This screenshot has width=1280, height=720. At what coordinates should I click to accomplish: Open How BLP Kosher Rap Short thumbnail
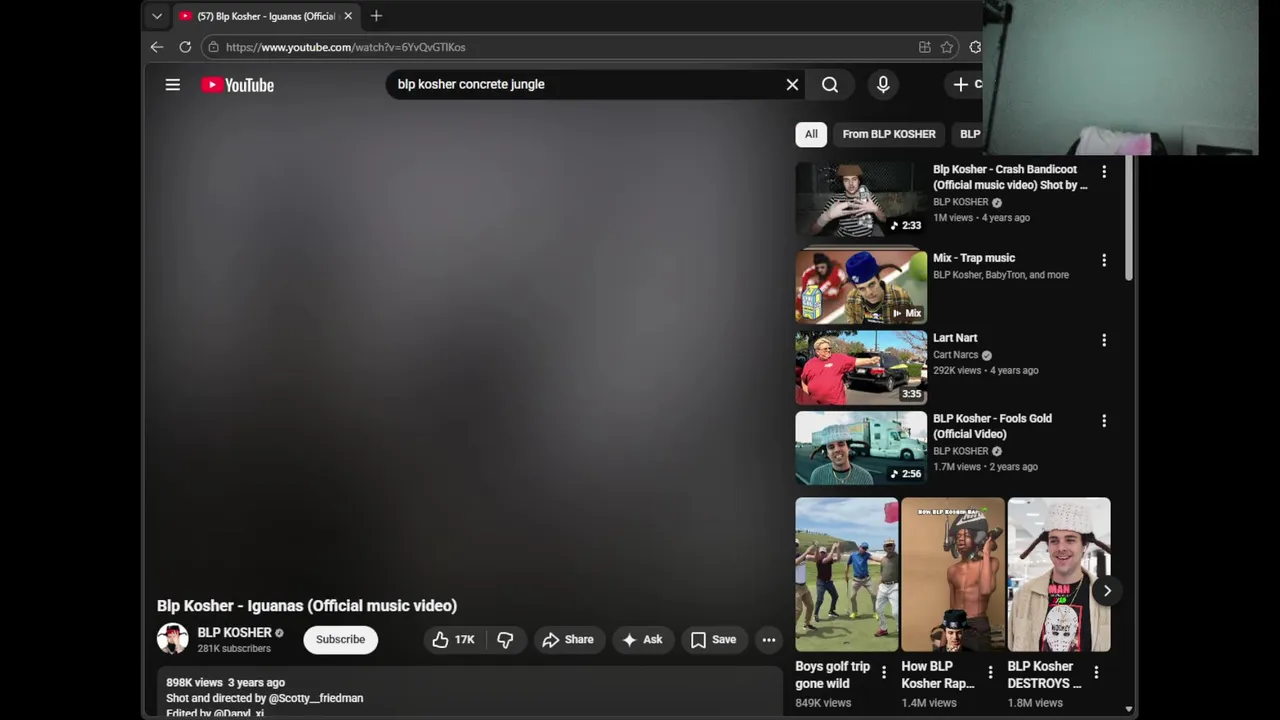(953, 574)
